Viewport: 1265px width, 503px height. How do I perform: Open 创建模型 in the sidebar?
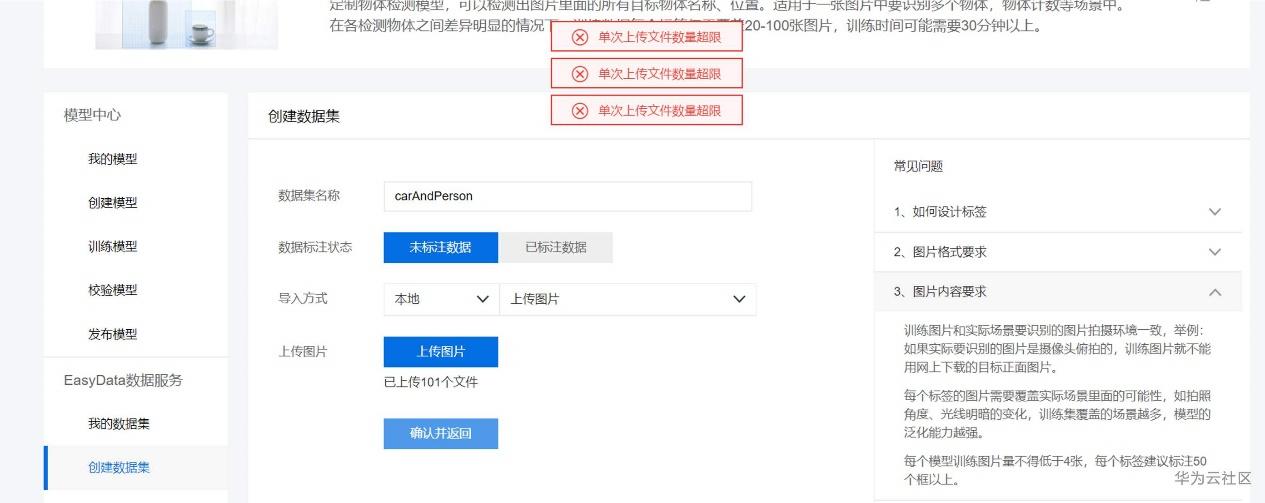(113, 203)
